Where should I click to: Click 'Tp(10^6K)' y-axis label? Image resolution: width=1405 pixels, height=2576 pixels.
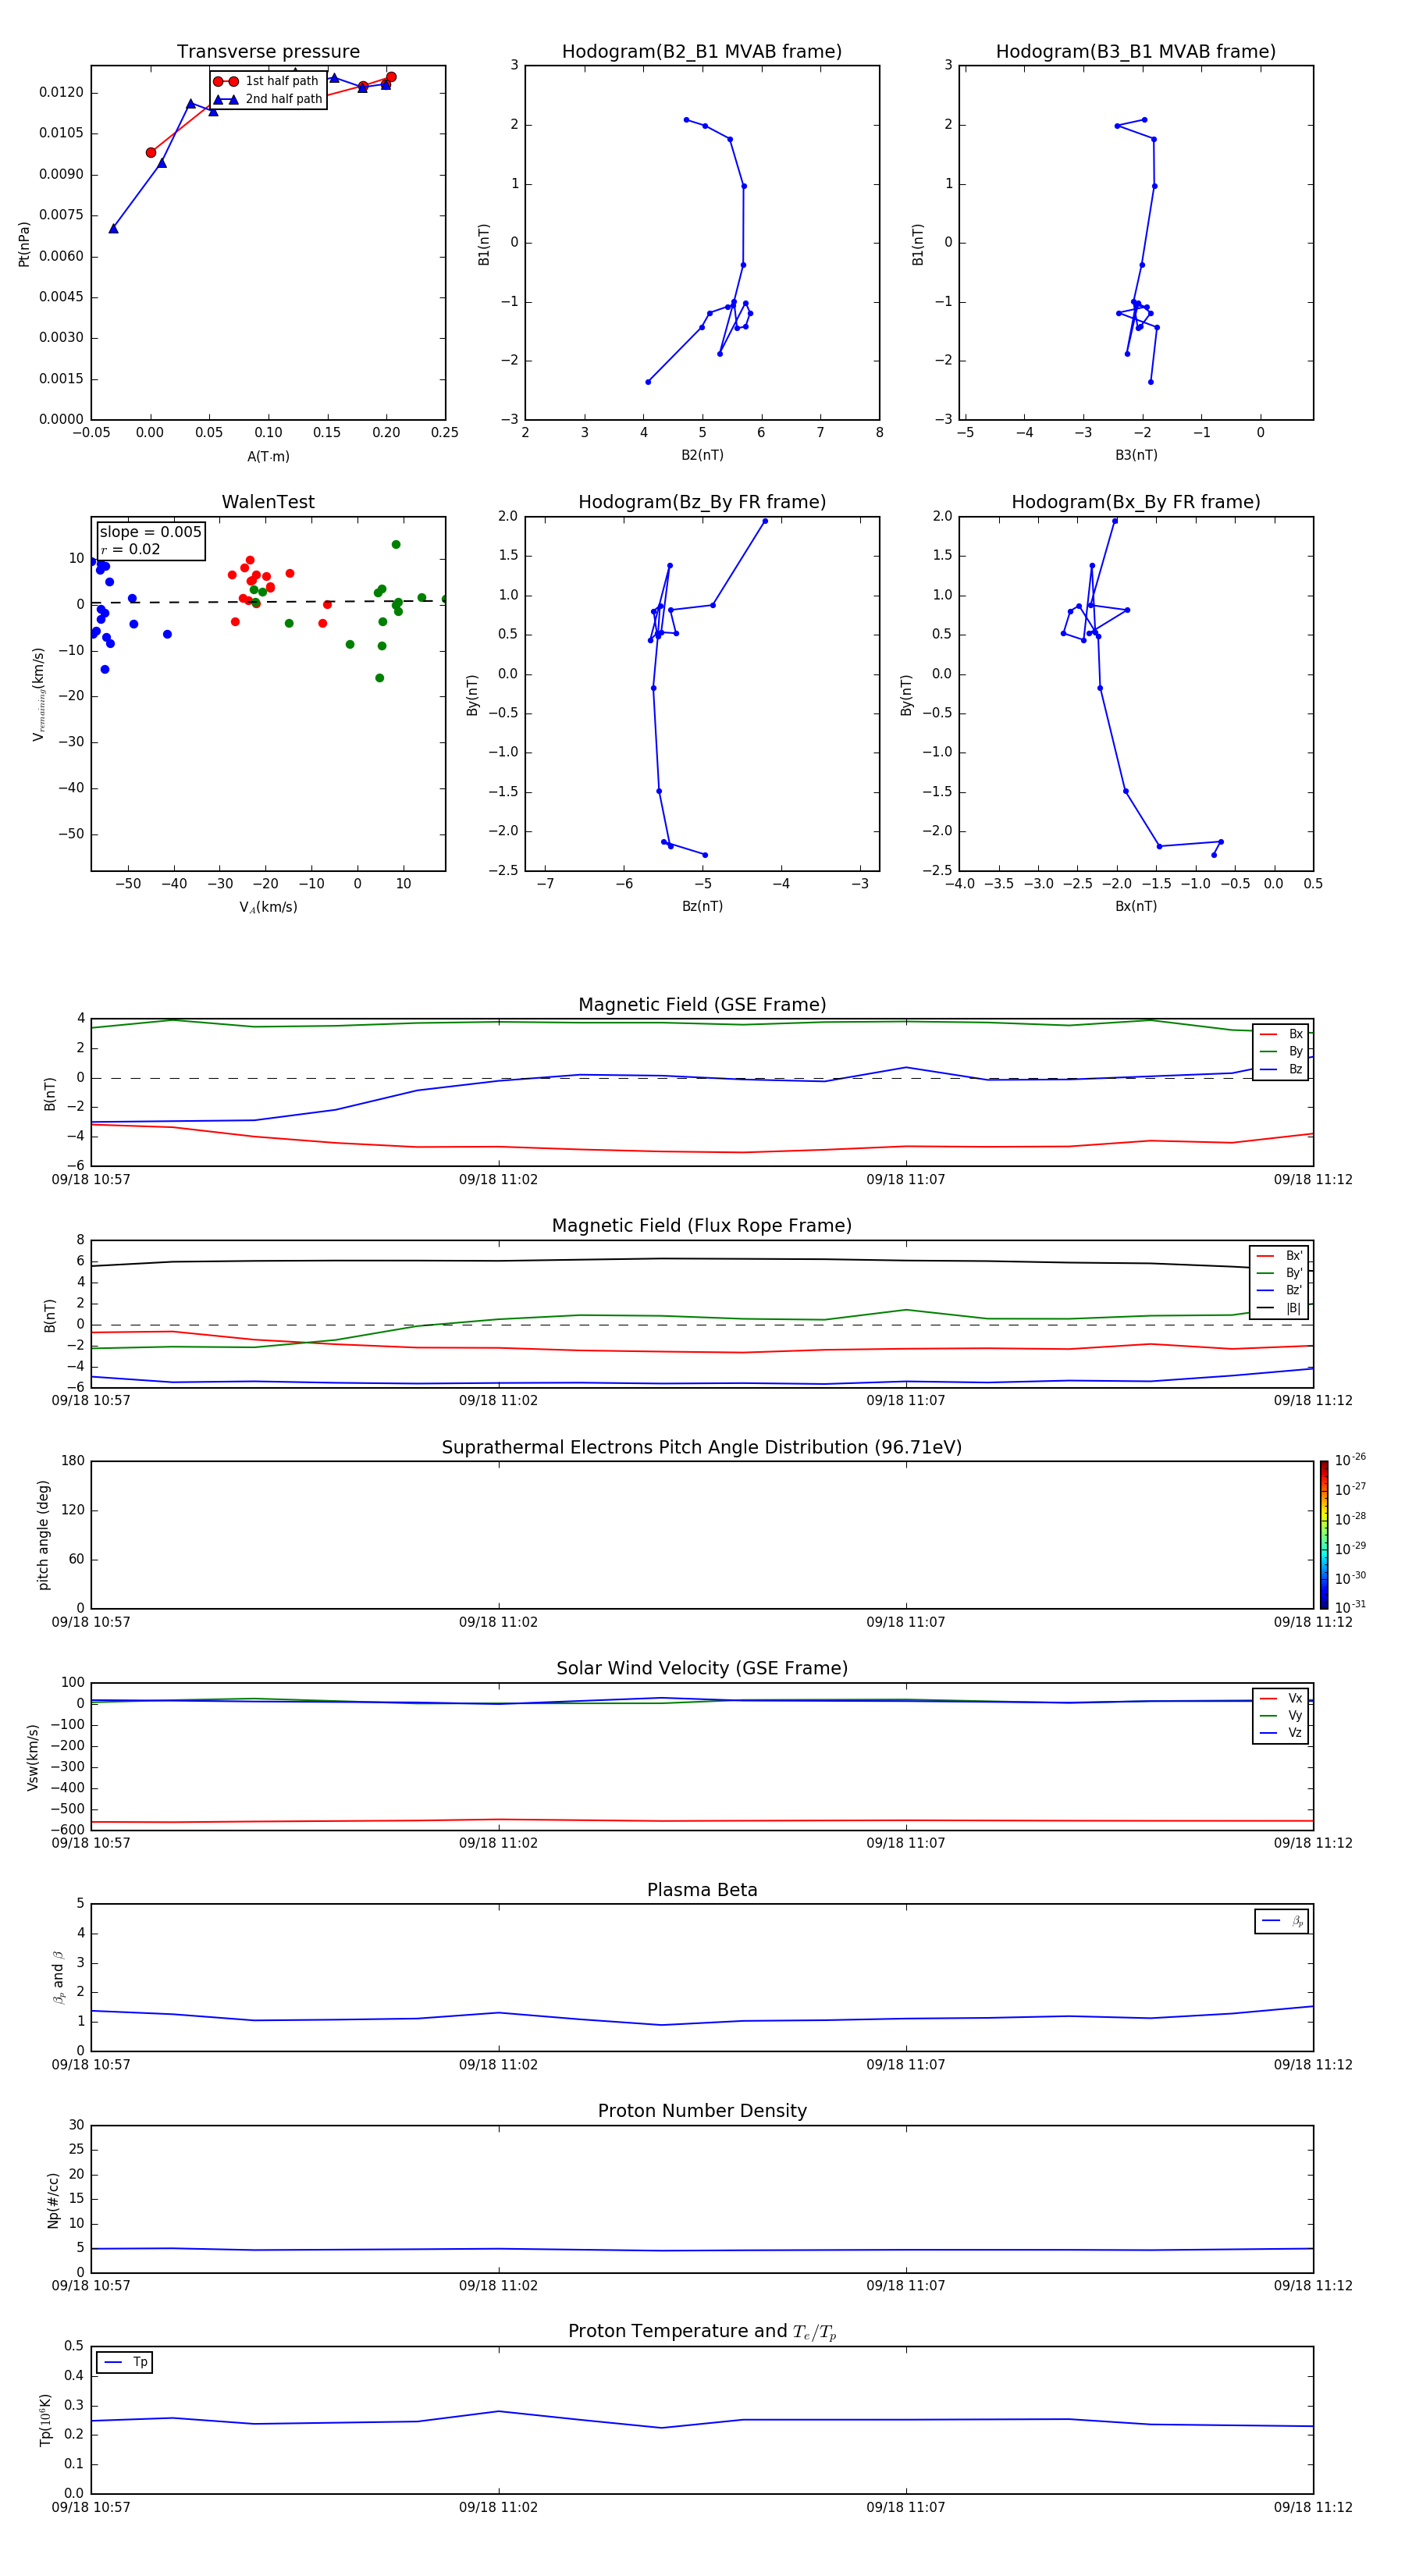[45, 2420]
